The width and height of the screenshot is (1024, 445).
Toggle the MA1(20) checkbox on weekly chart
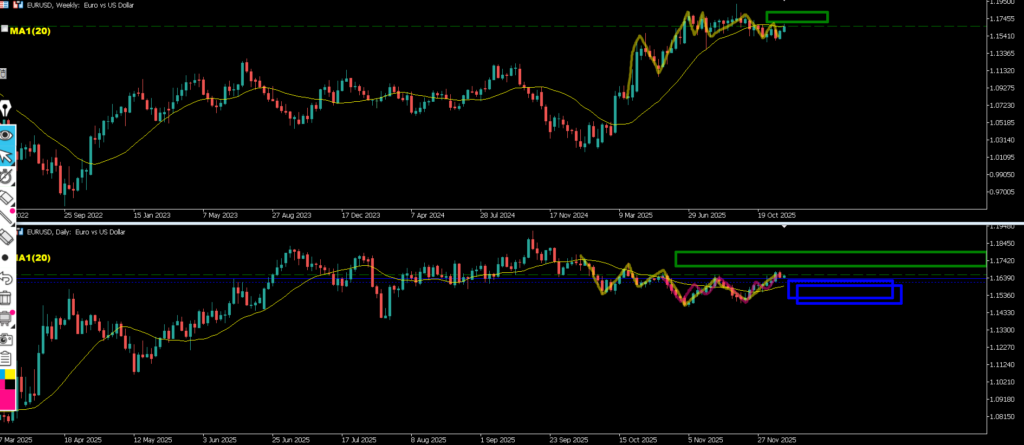coord(4,31)
